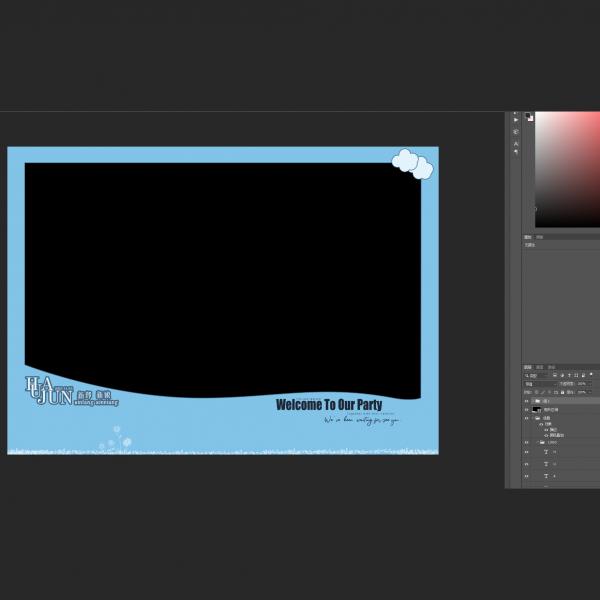600x600 pixels.
Task: Open the Character panel 'A' icon
Action: pyautogui.click(x=516, y=144)
